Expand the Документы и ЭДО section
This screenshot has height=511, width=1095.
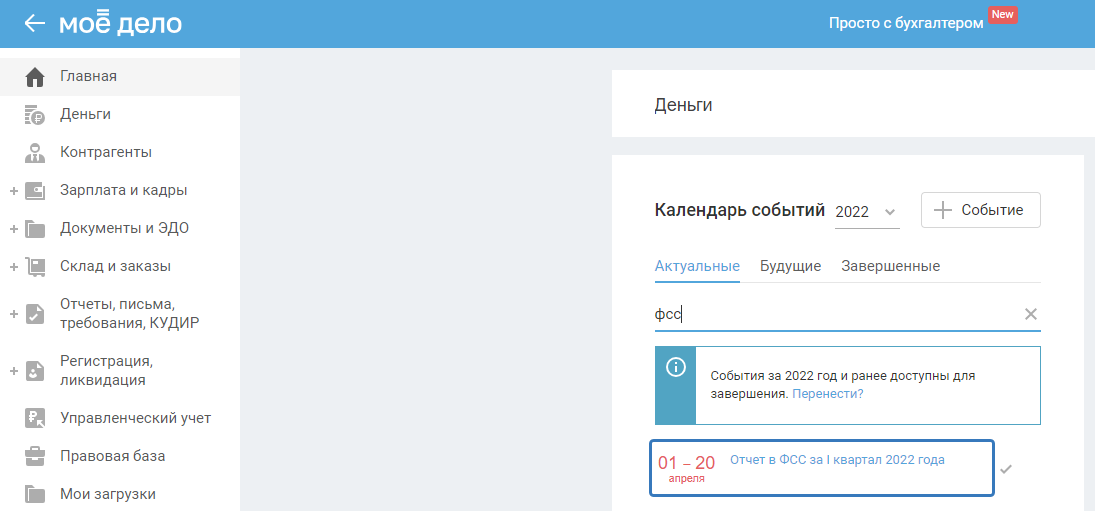coord(14,229)
